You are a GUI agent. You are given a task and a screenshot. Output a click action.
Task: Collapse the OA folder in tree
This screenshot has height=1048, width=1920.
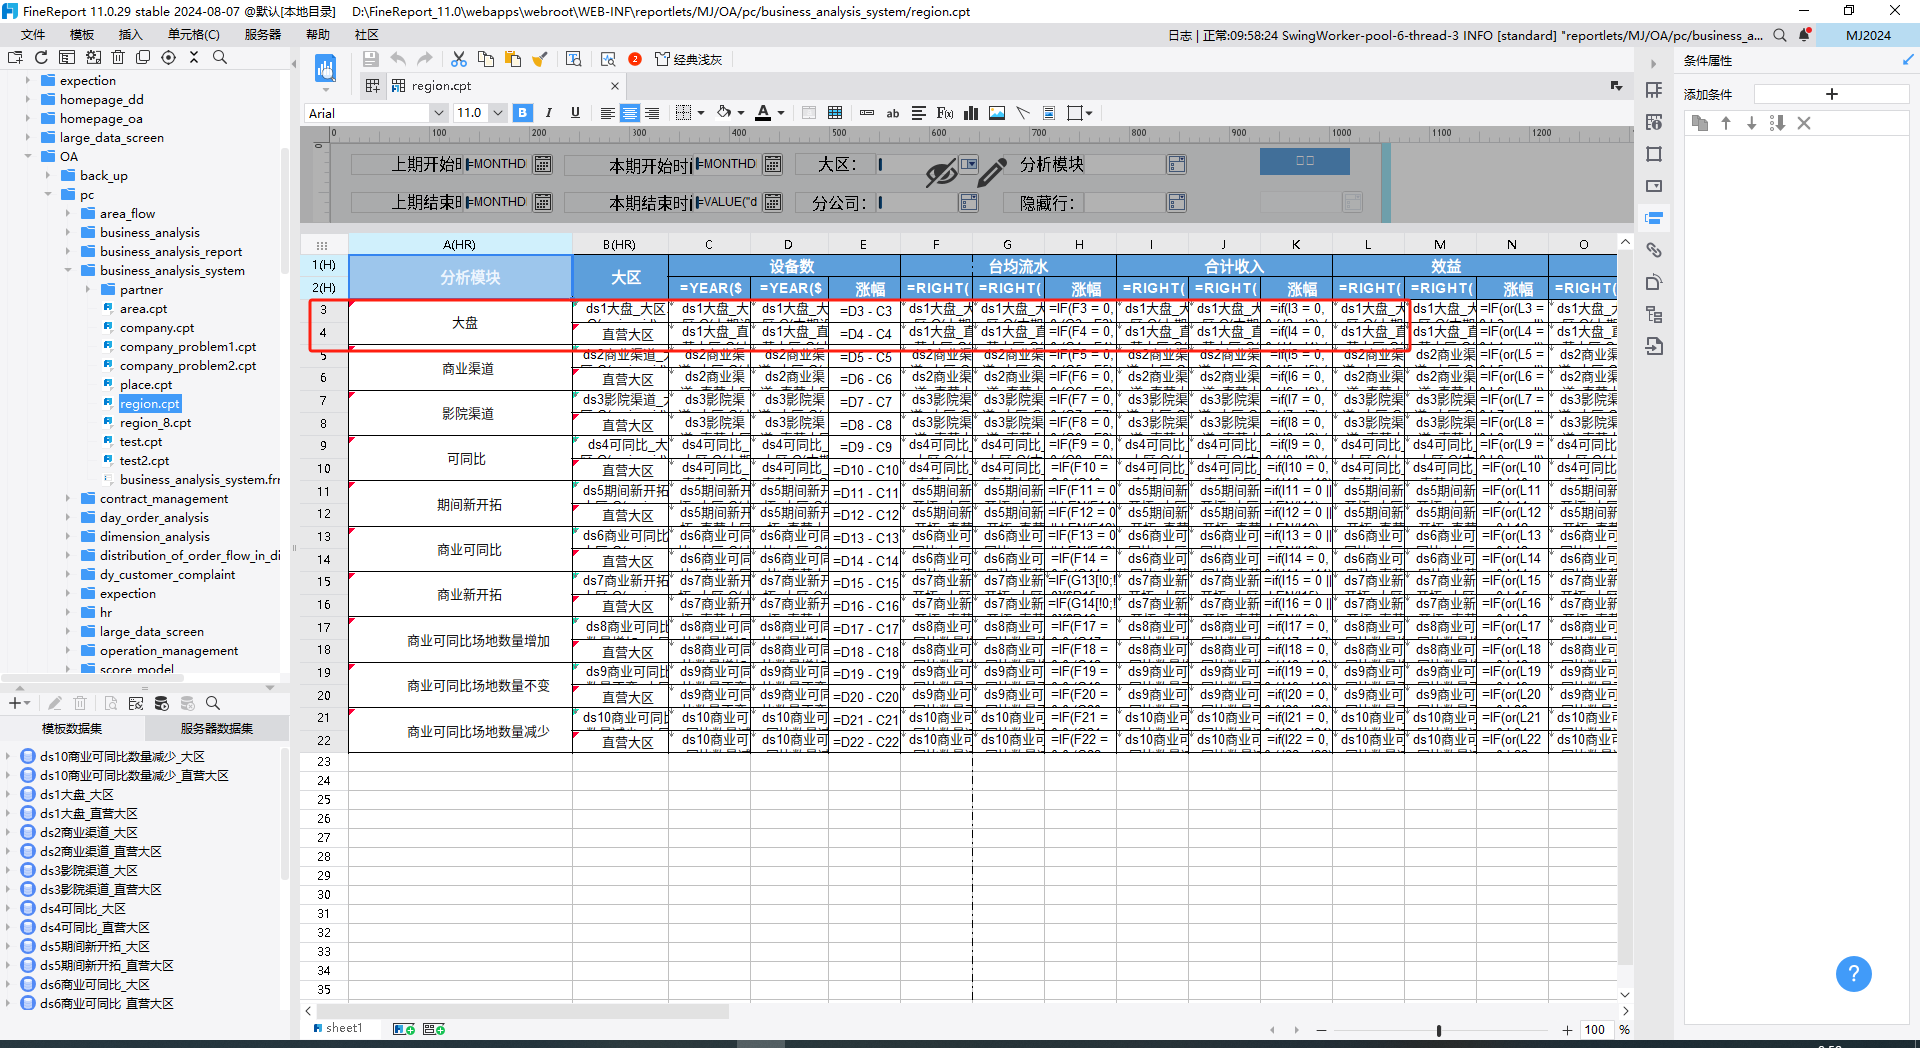pyautogui.click(x=28, y=156)
